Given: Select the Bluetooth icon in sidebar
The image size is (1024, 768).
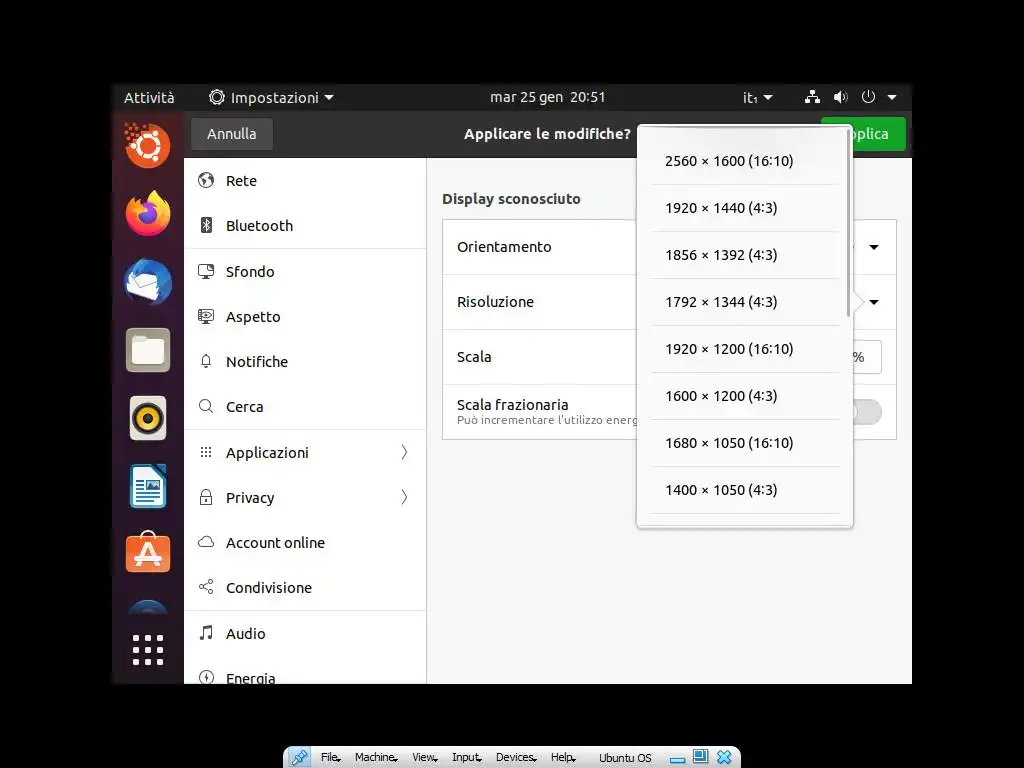Looking at the screenshot, I should (x=206, y=225).
